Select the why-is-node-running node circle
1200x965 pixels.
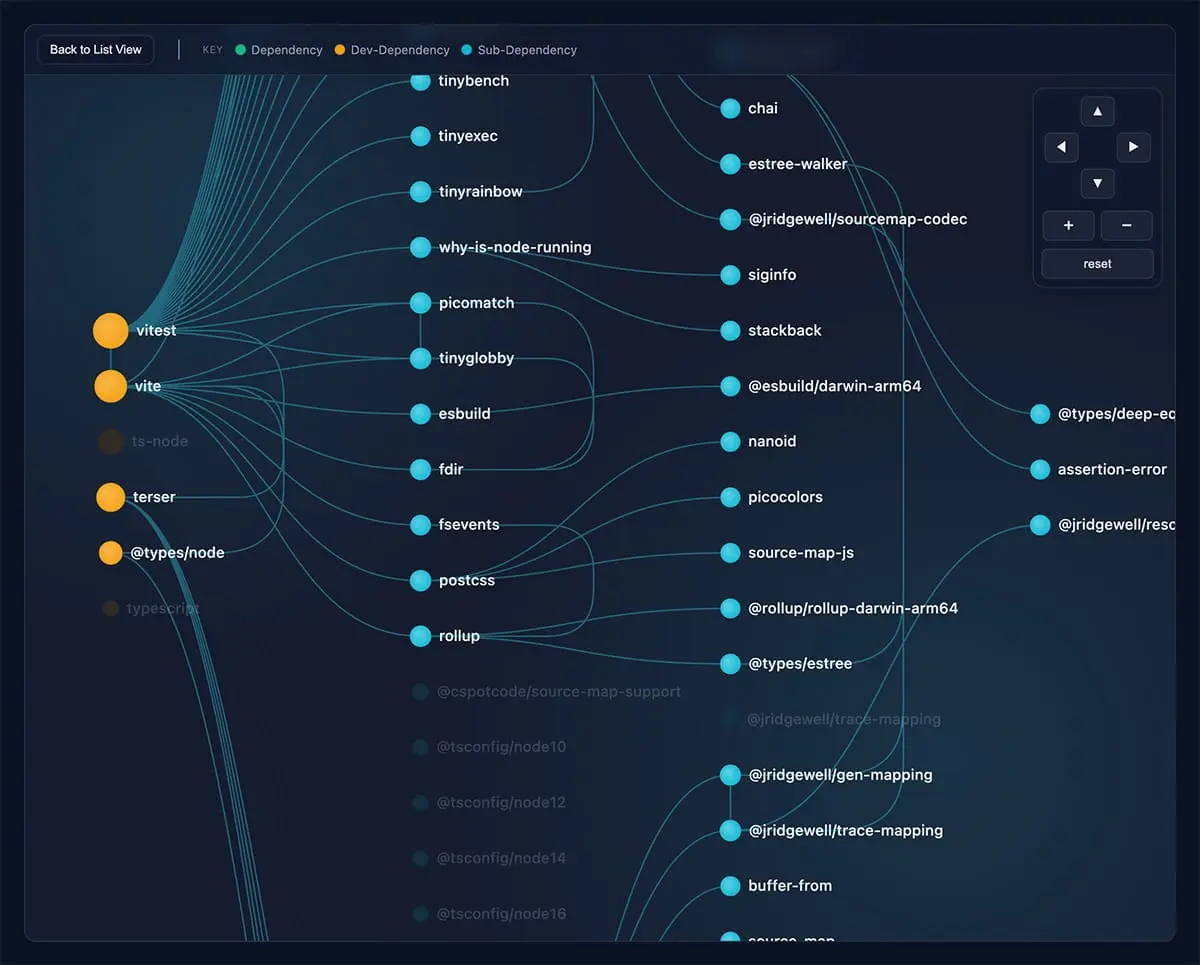pos(421,247)
